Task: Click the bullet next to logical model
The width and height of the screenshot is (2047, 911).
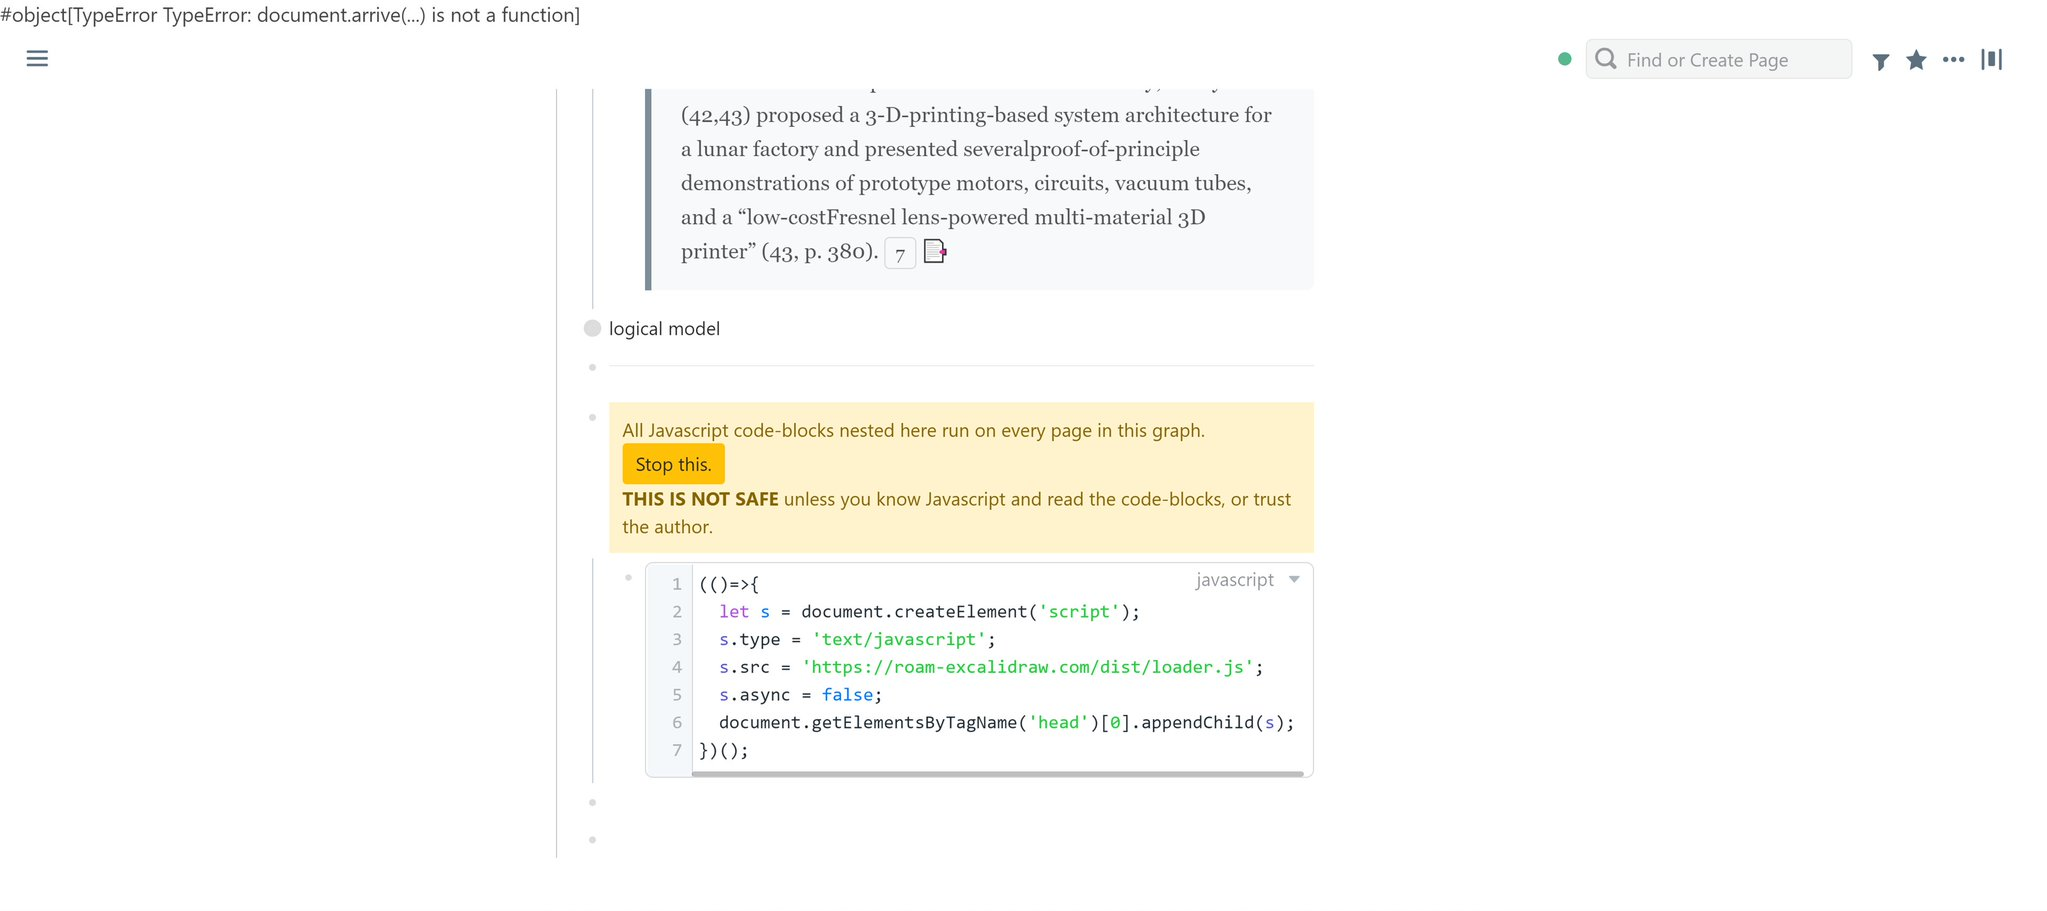Action: (x=592, y=328)
